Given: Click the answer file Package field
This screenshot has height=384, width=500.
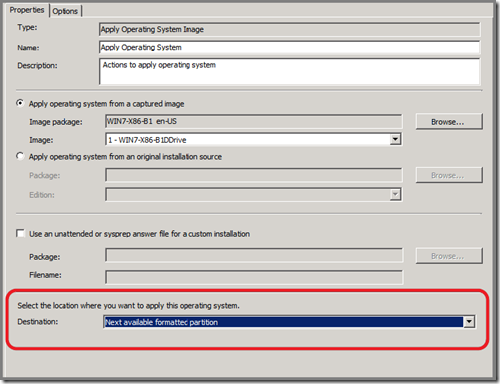Looking at the screenshot, I should (254, 256).
